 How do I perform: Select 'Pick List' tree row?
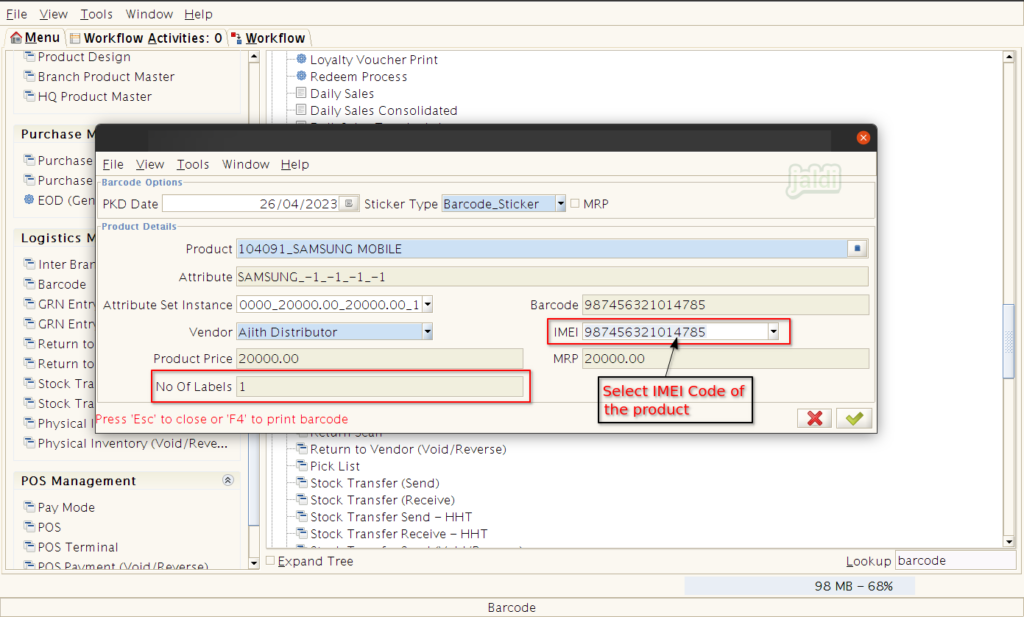click(334, 466)
